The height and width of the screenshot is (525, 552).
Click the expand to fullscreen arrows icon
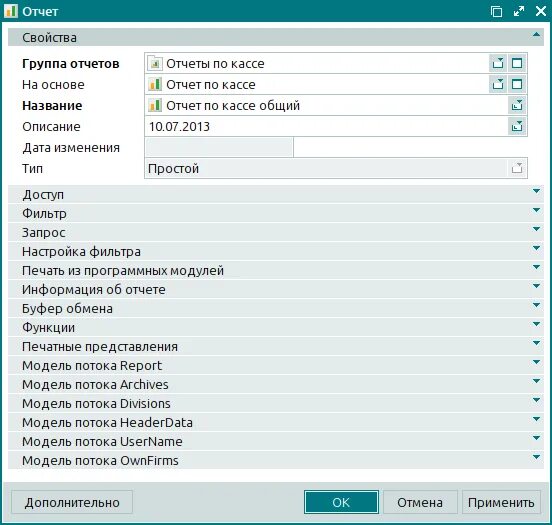tap(519, 11)
